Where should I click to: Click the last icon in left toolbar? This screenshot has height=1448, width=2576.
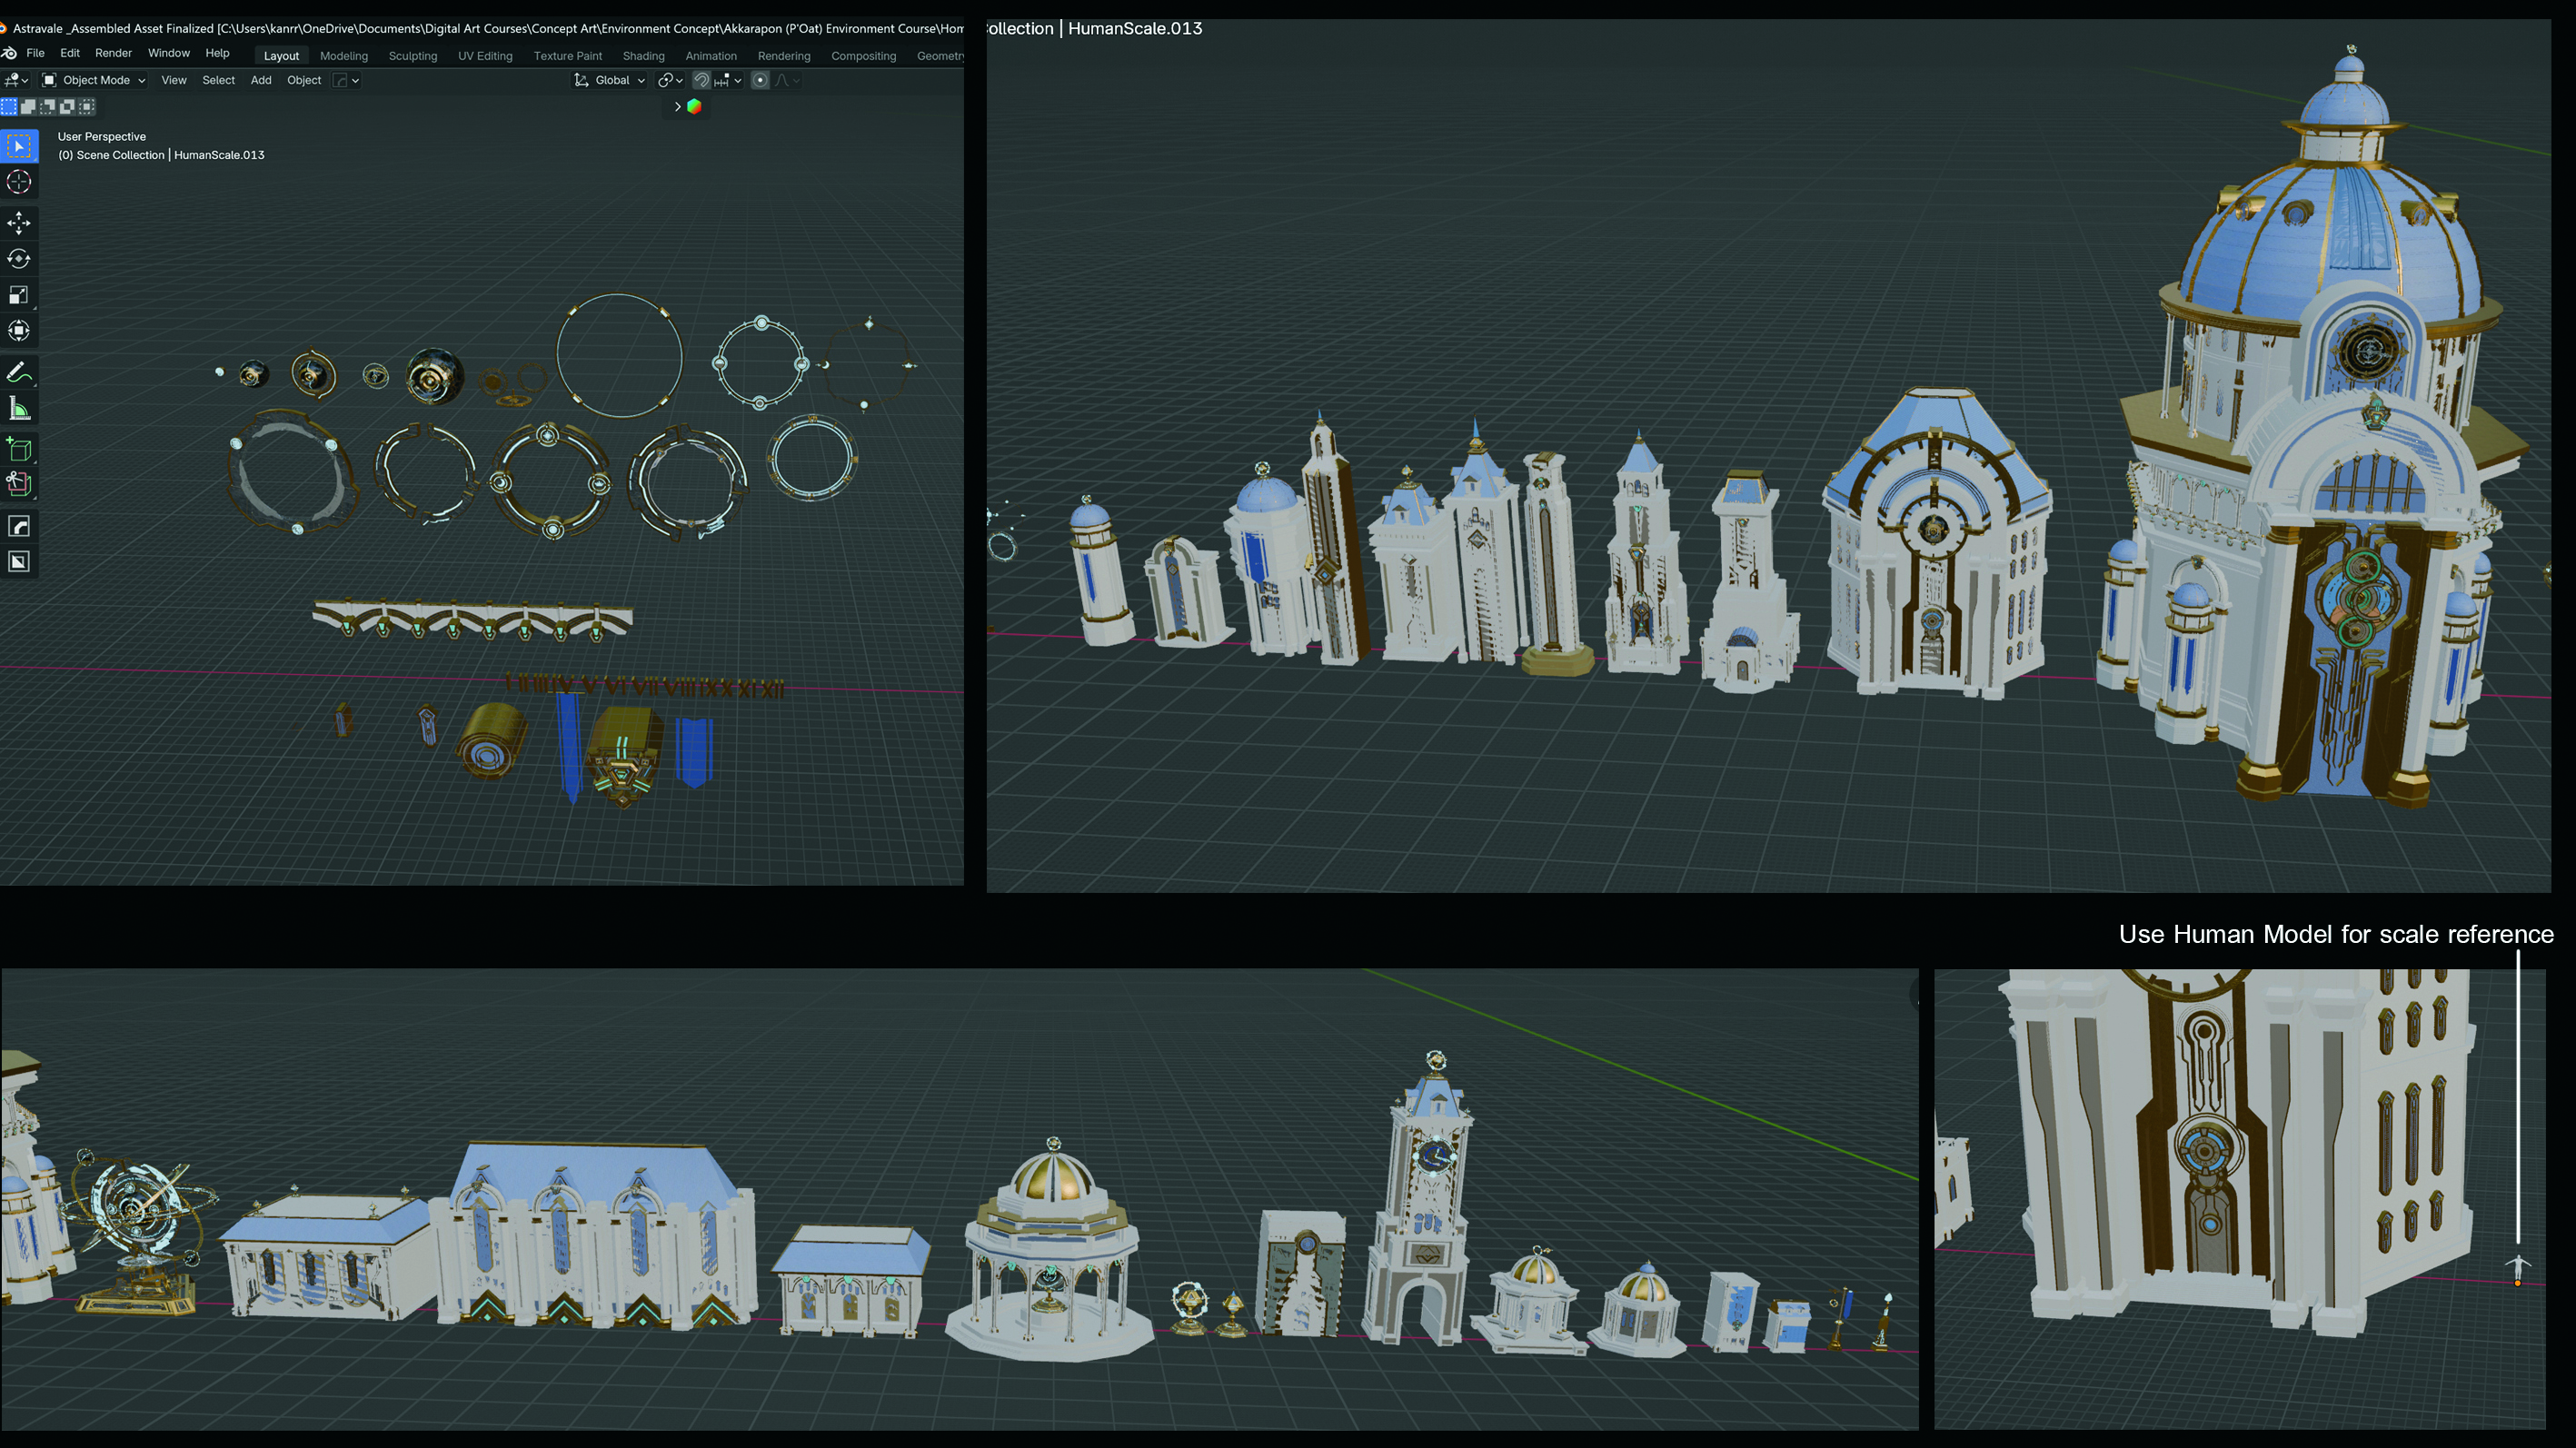pos(19,562)
